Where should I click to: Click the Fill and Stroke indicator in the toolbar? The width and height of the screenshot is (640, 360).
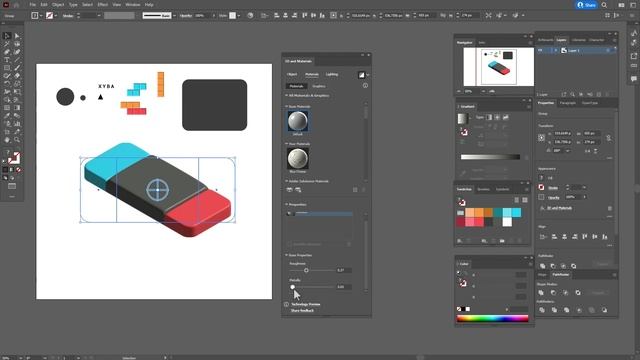pyautogui.click(x=13, y=158)
